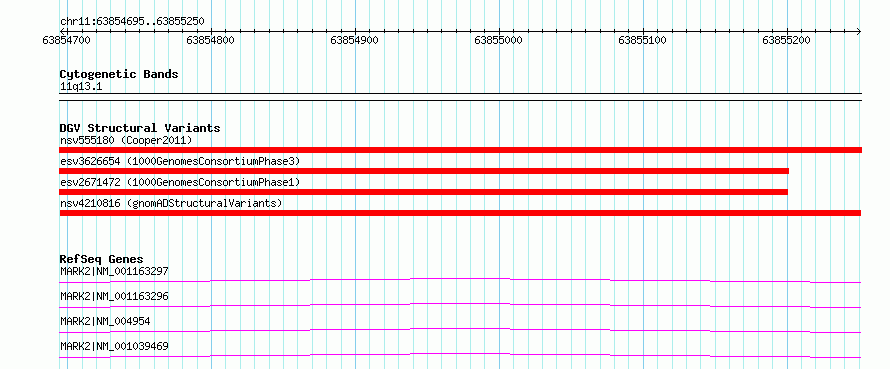Click the right scroll arrow on the ruler
Image resolution: width=890 pixels, height=369 pixels.
[859, 31]
